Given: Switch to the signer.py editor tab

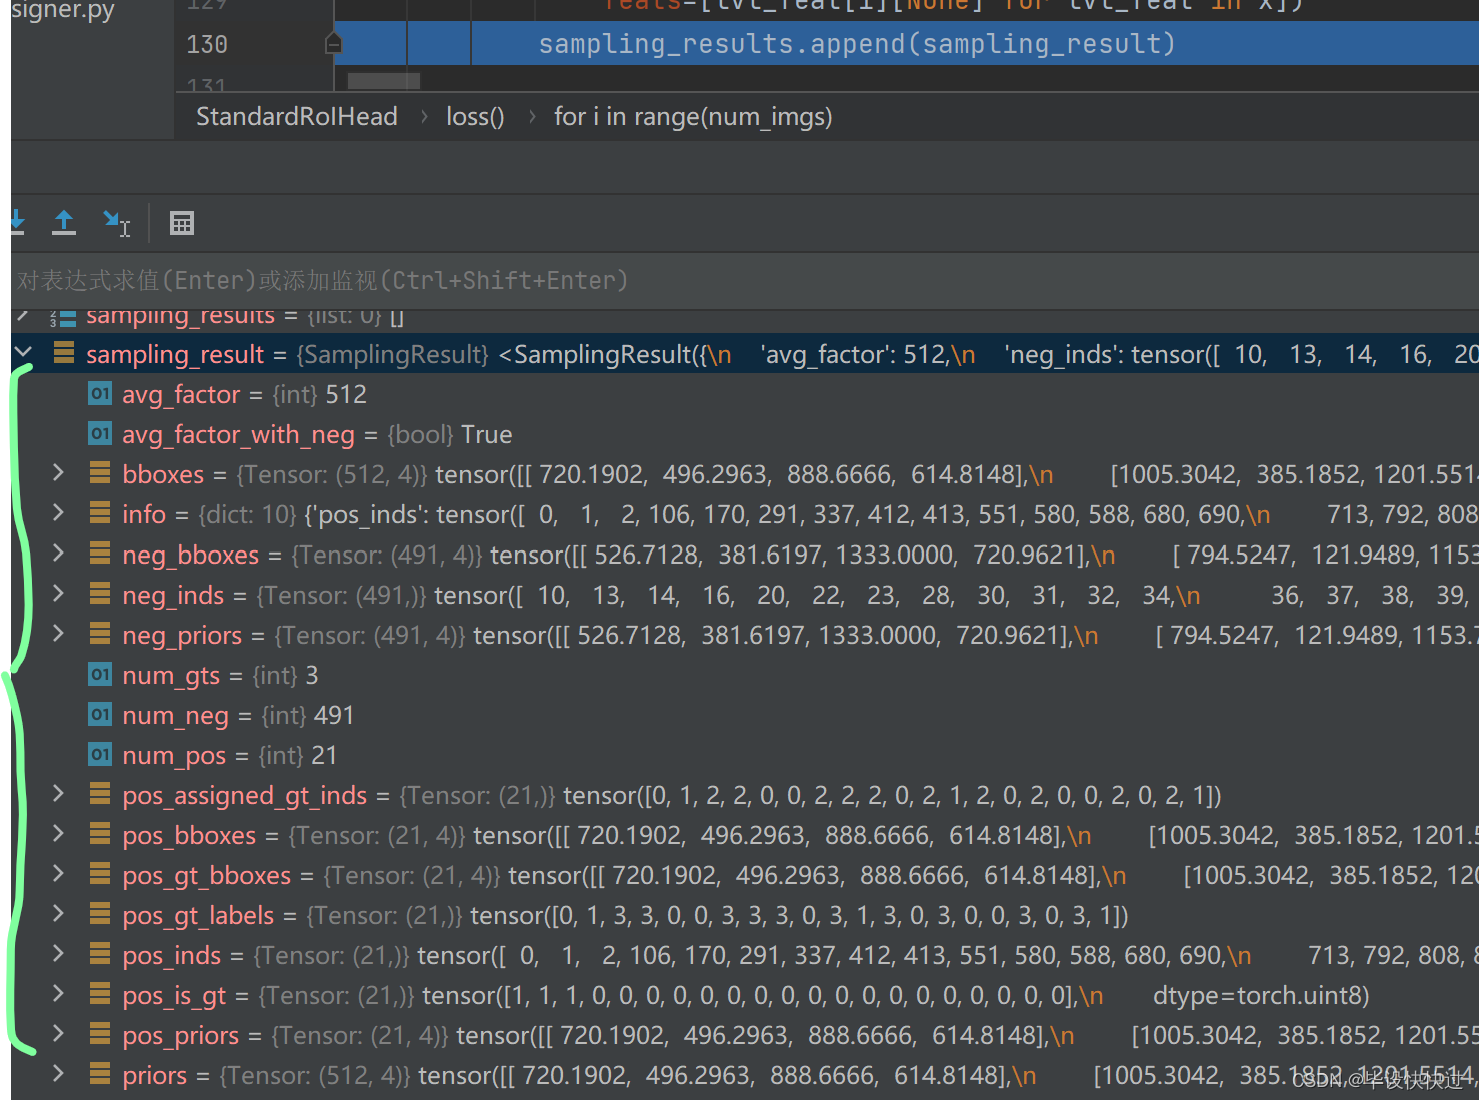Looking at the screenshot, I should point(62,11).
